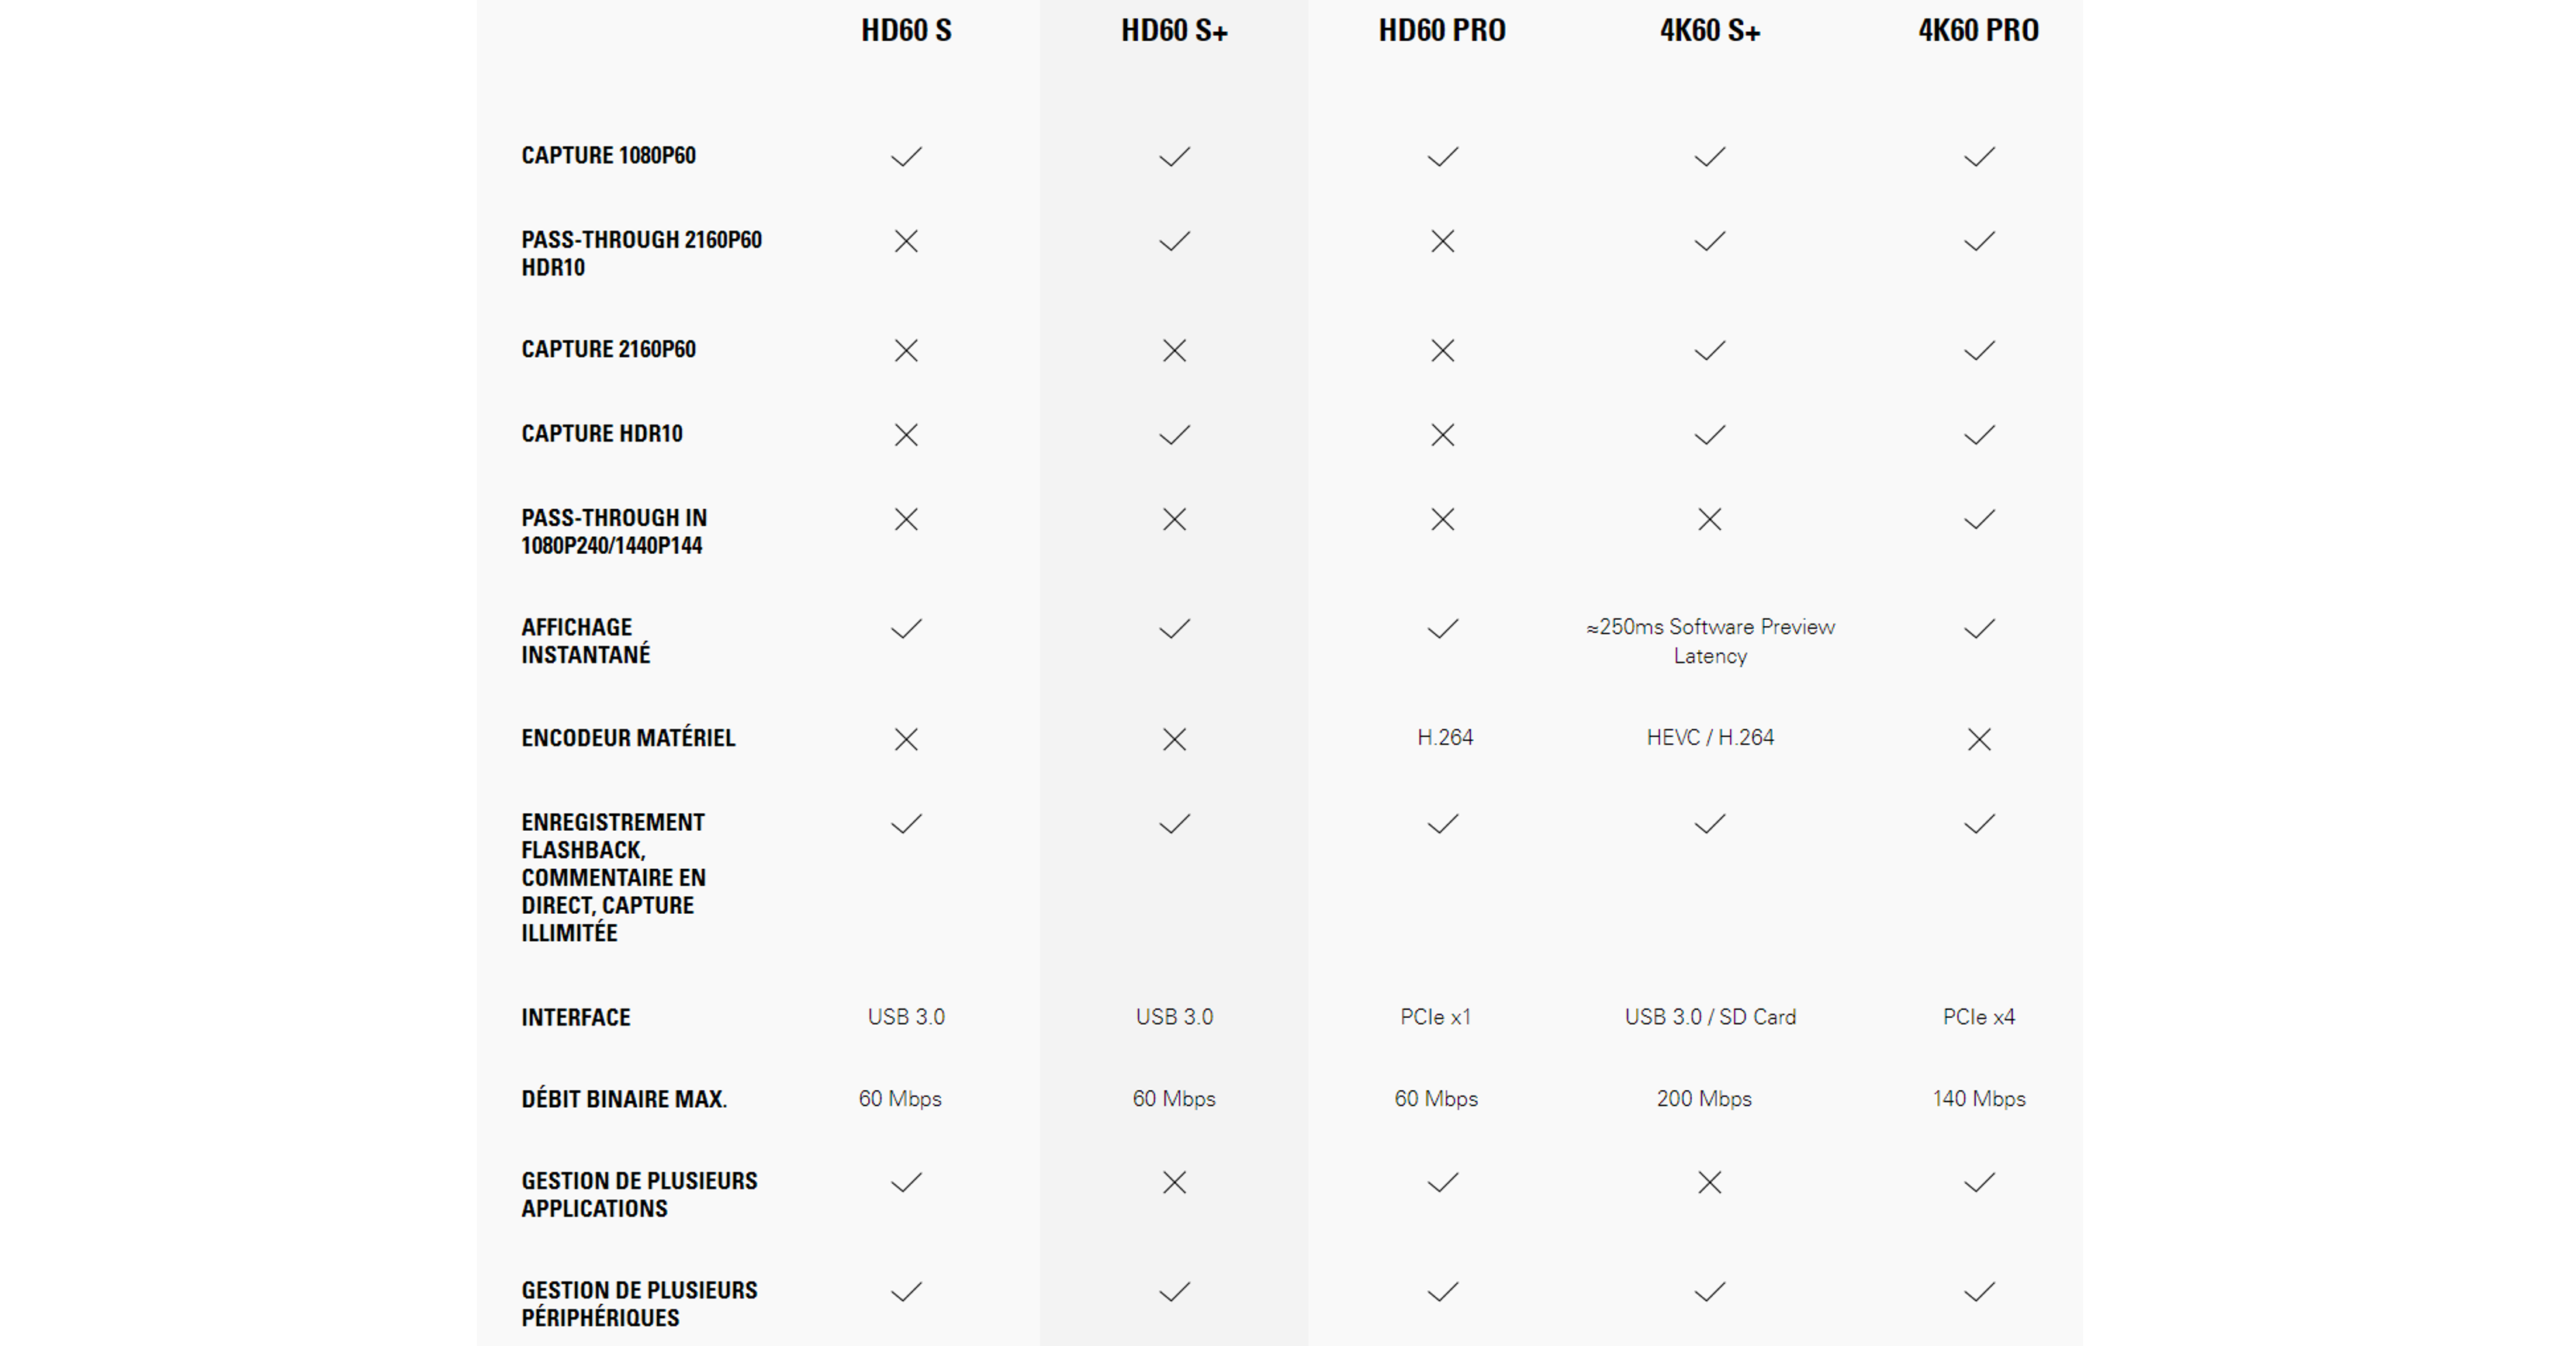Click the 4K60 S+ checkmark for Enregistrement Flashback row
The height and width of the screenshot is (1346, 2560).
1710,824
